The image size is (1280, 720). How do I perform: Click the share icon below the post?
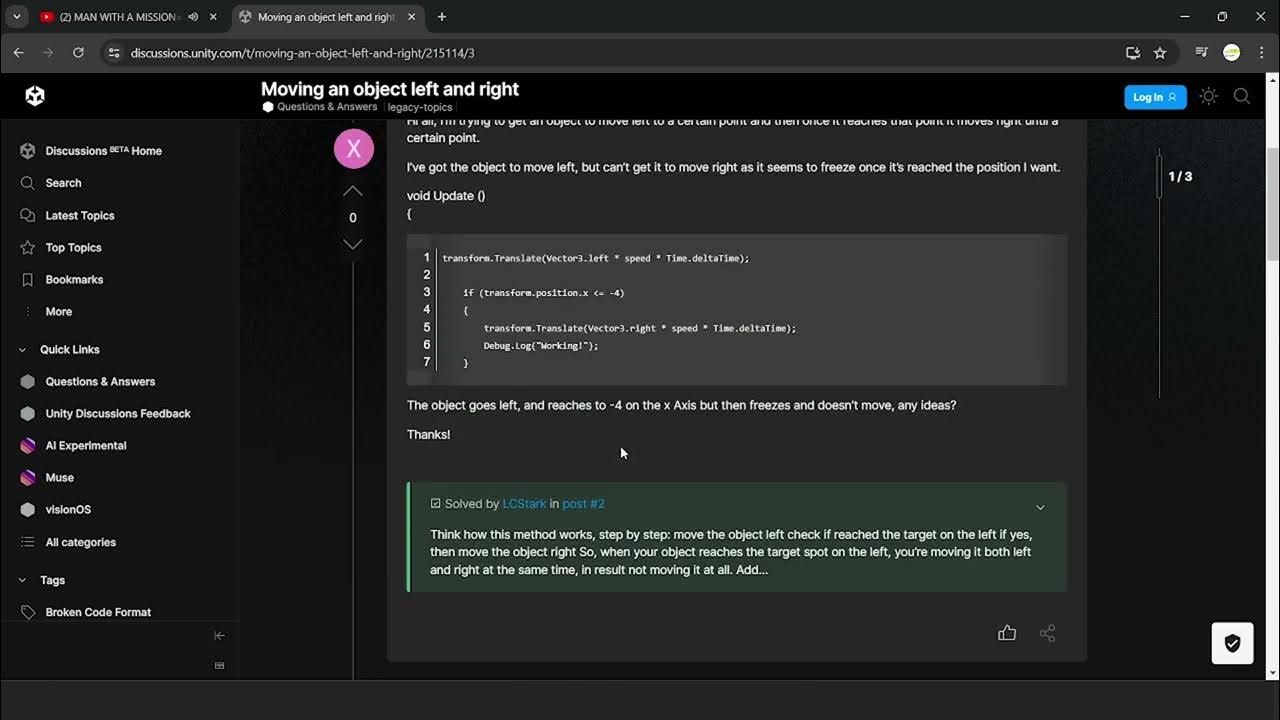[1047, 633]
